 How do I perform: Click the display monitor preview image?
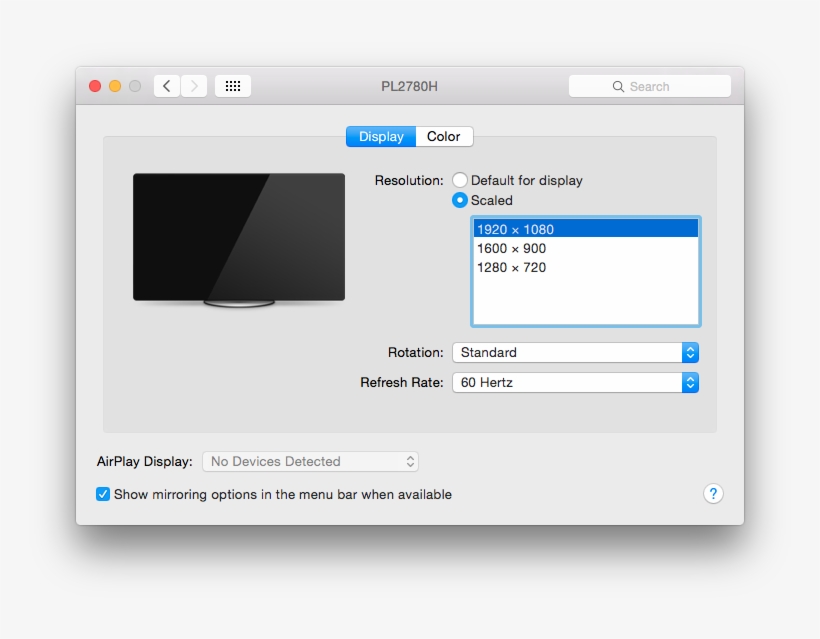click(x=238, y=237)
